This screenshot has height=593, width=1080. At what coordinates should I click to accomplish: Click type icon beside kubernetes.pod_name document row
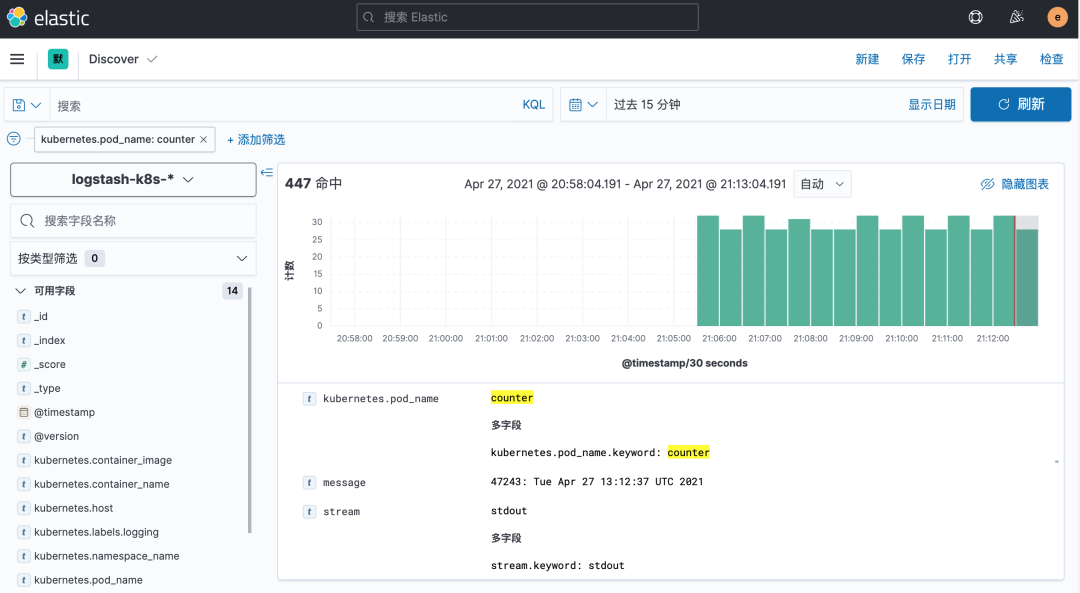[309, 399]
